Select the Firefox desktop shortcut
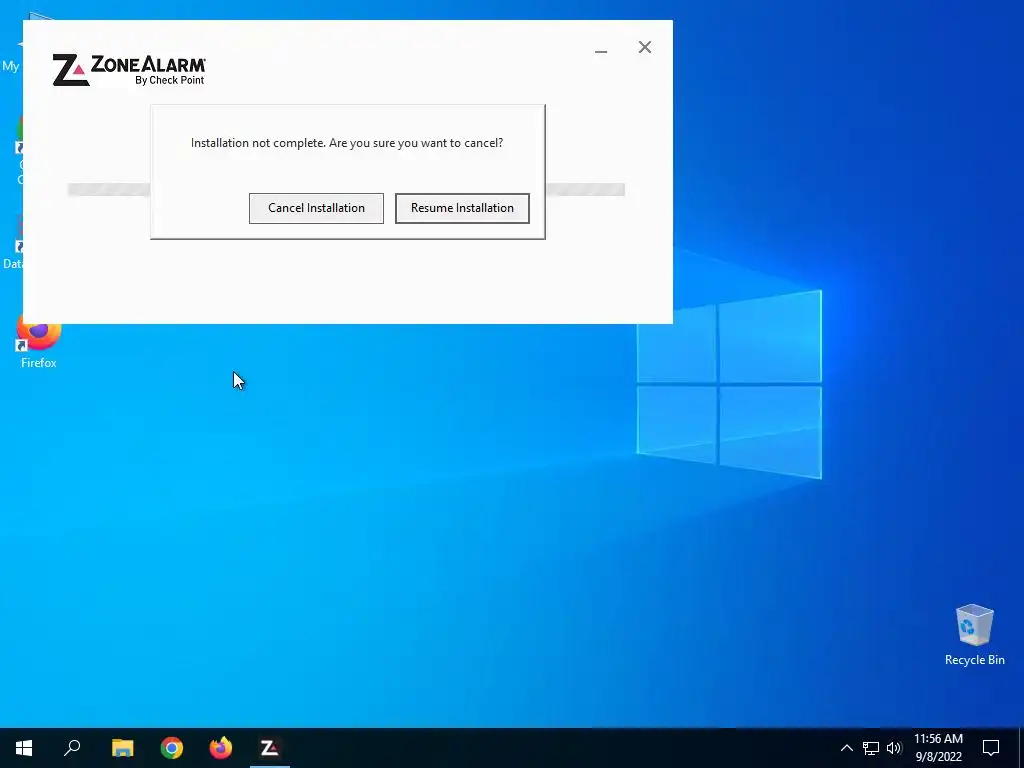 point(39,343)
